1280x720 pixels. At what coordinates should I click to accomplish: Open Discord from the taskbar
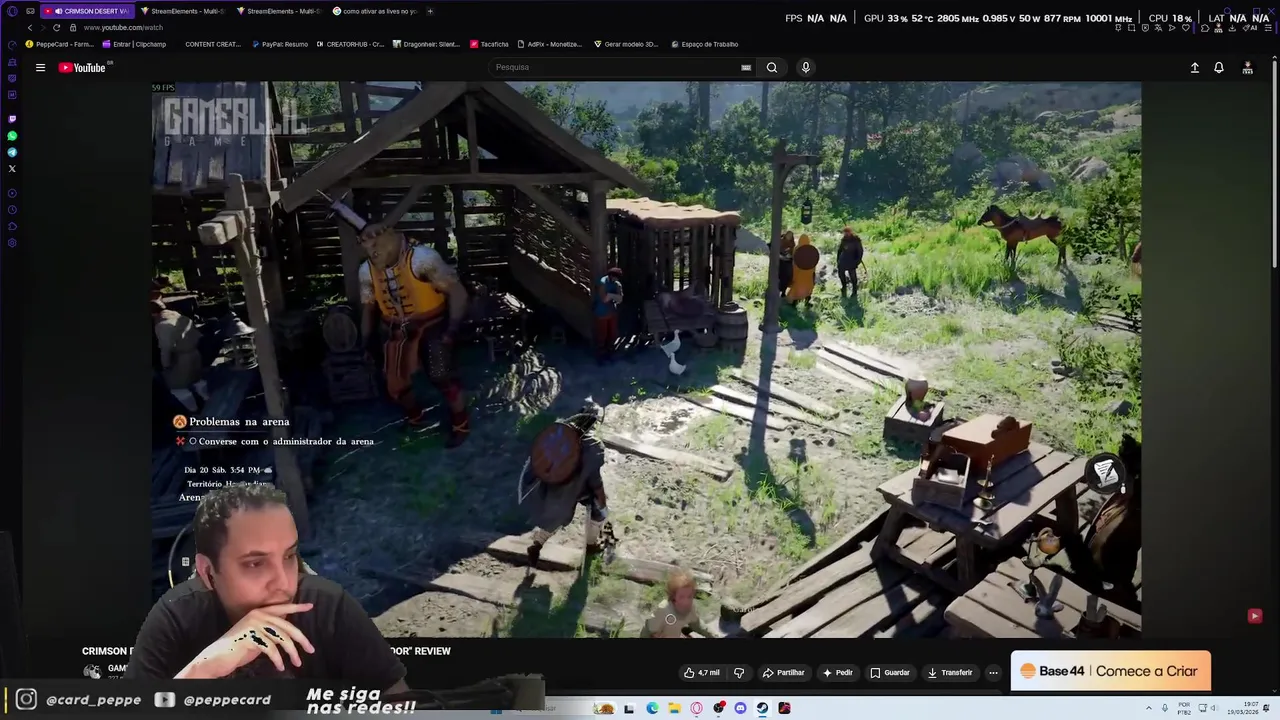click(740, 708)
